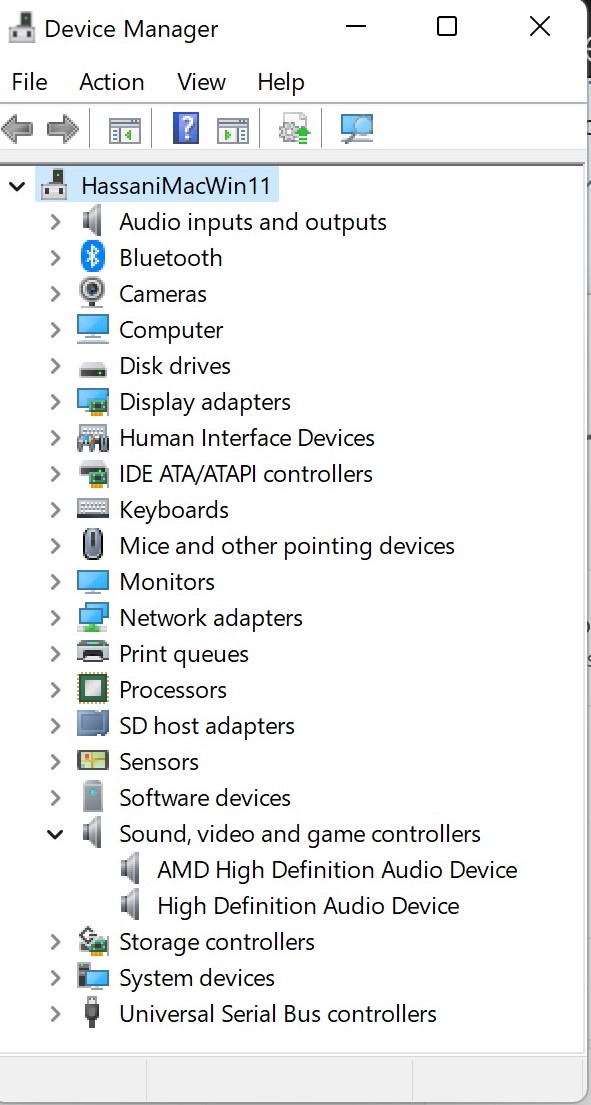
Task: Click Update device driver toolbar icon
Action: click(294, 129)
